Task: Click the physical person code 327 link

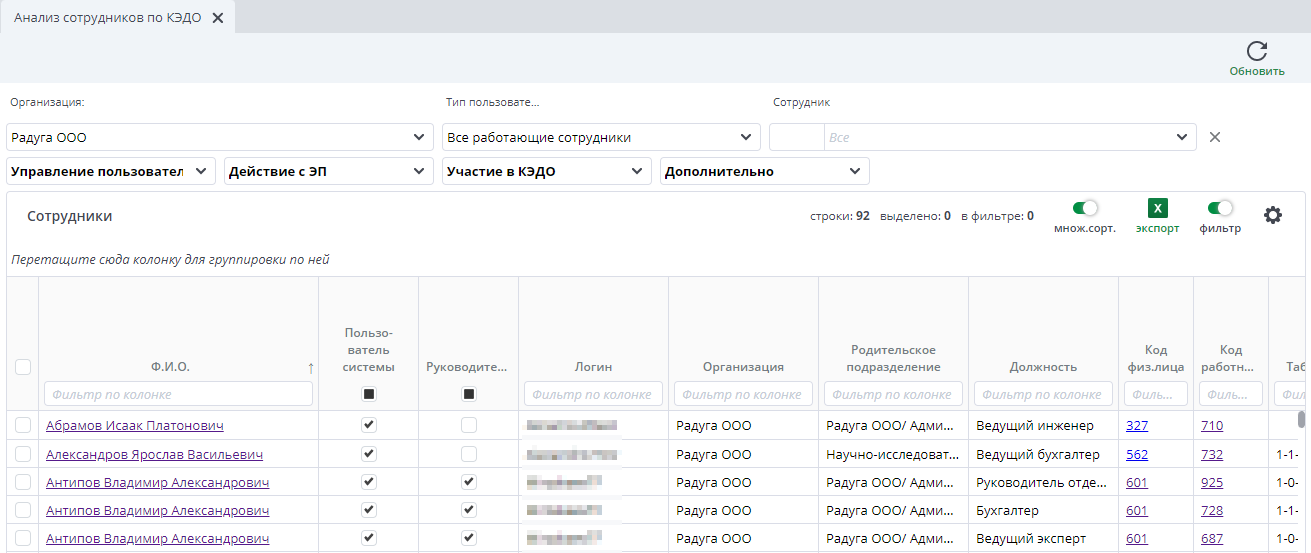Action: [1137, 425]
